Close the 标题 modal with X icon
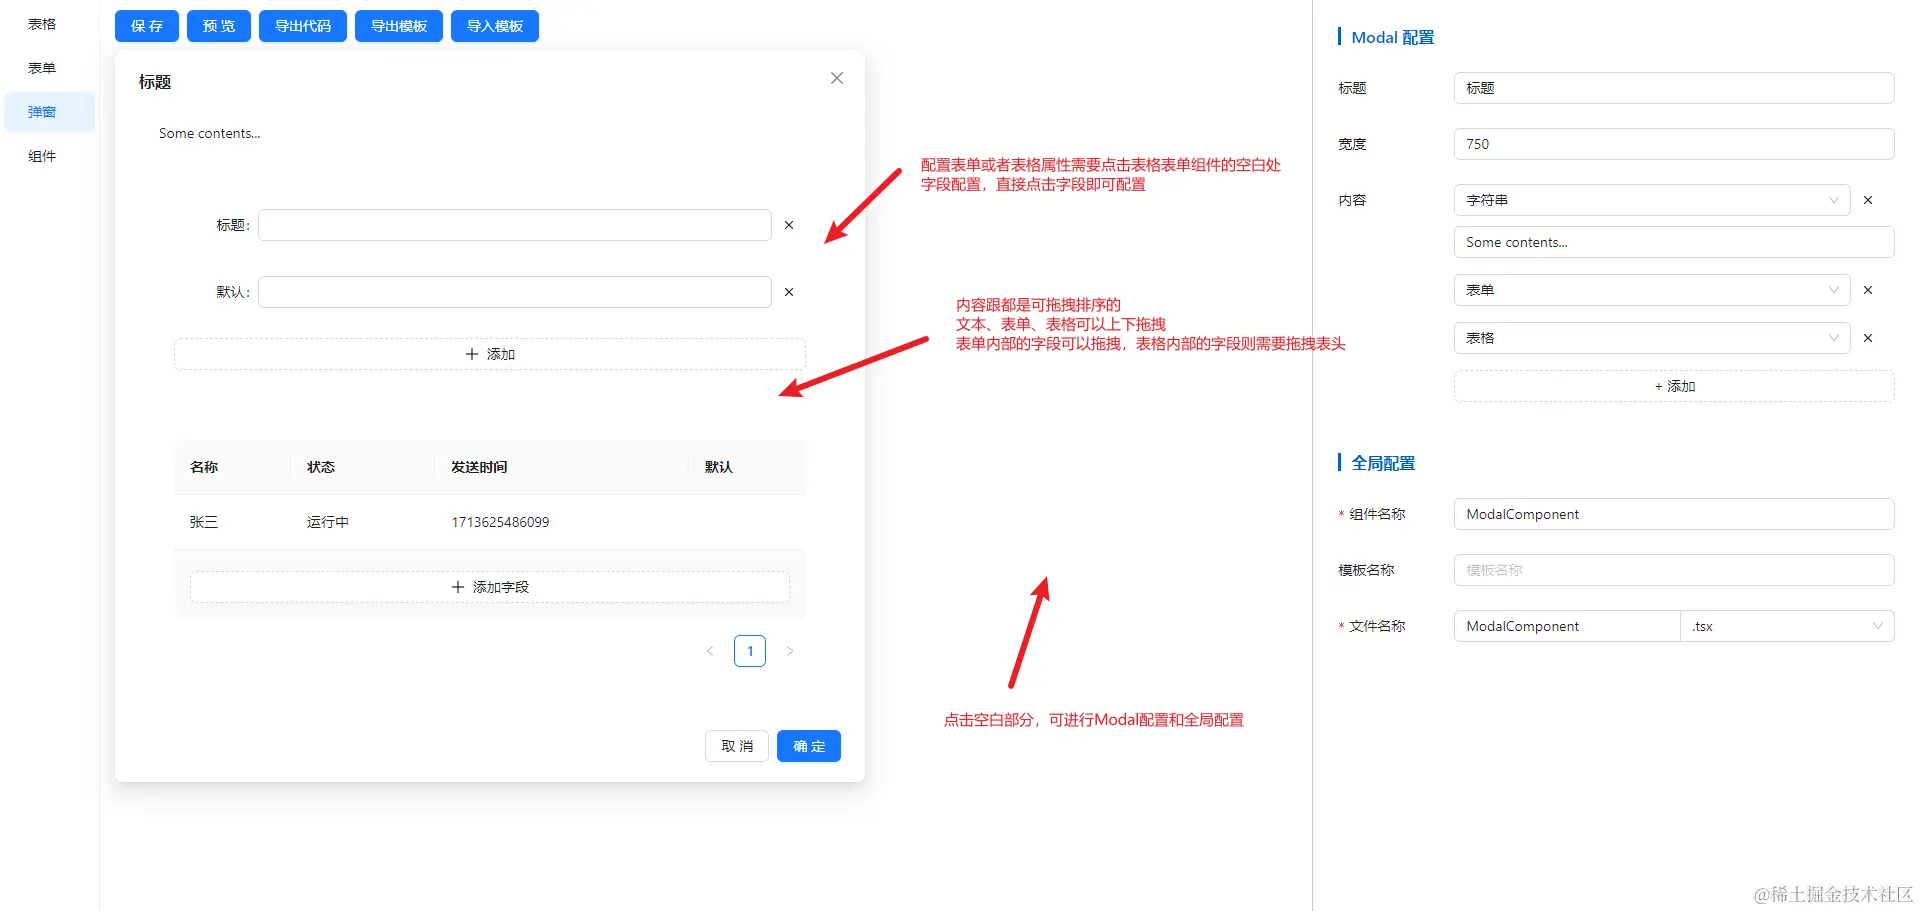Screen dimensions: 1920x911 click(837, 78)
